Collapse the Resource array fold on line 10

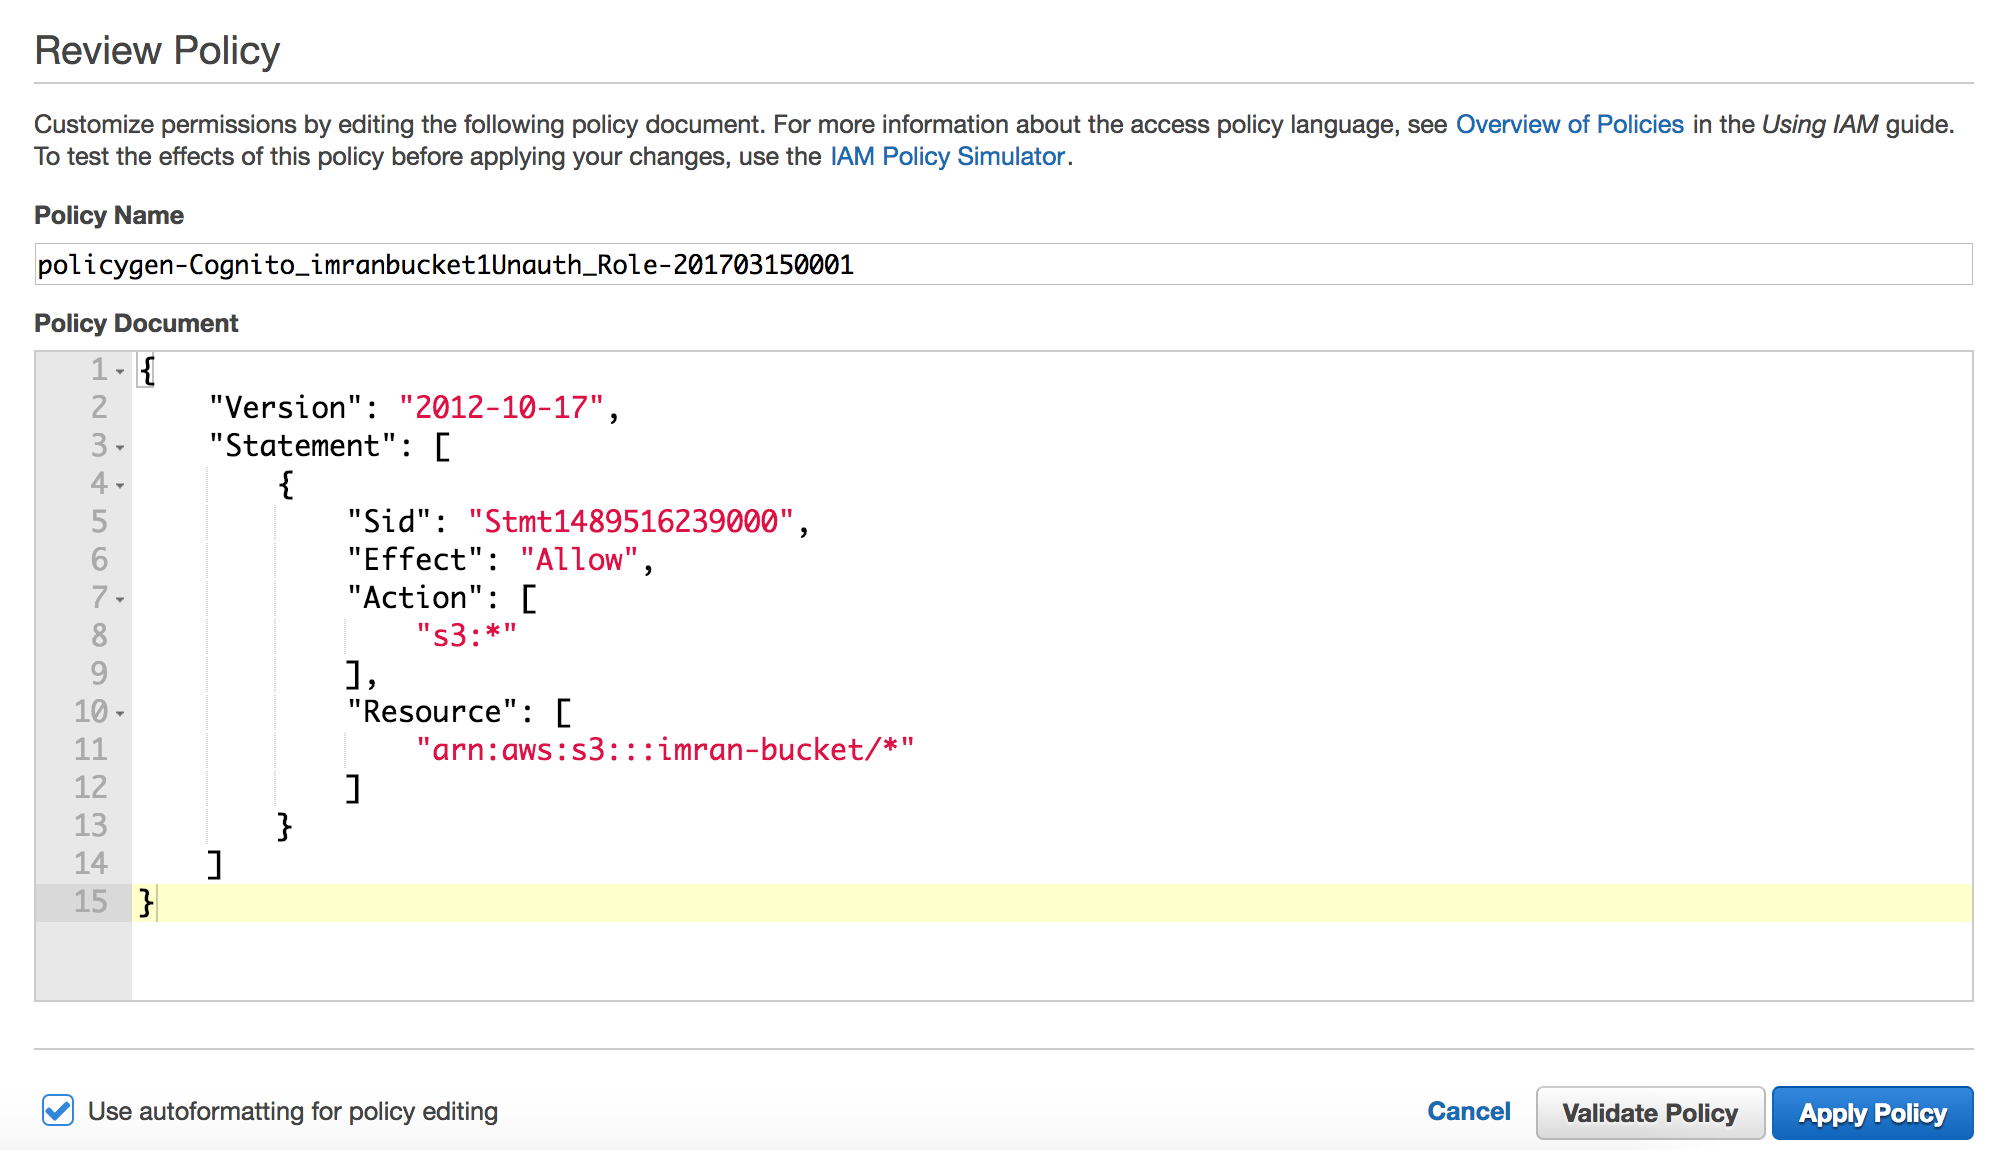point(120,714)
